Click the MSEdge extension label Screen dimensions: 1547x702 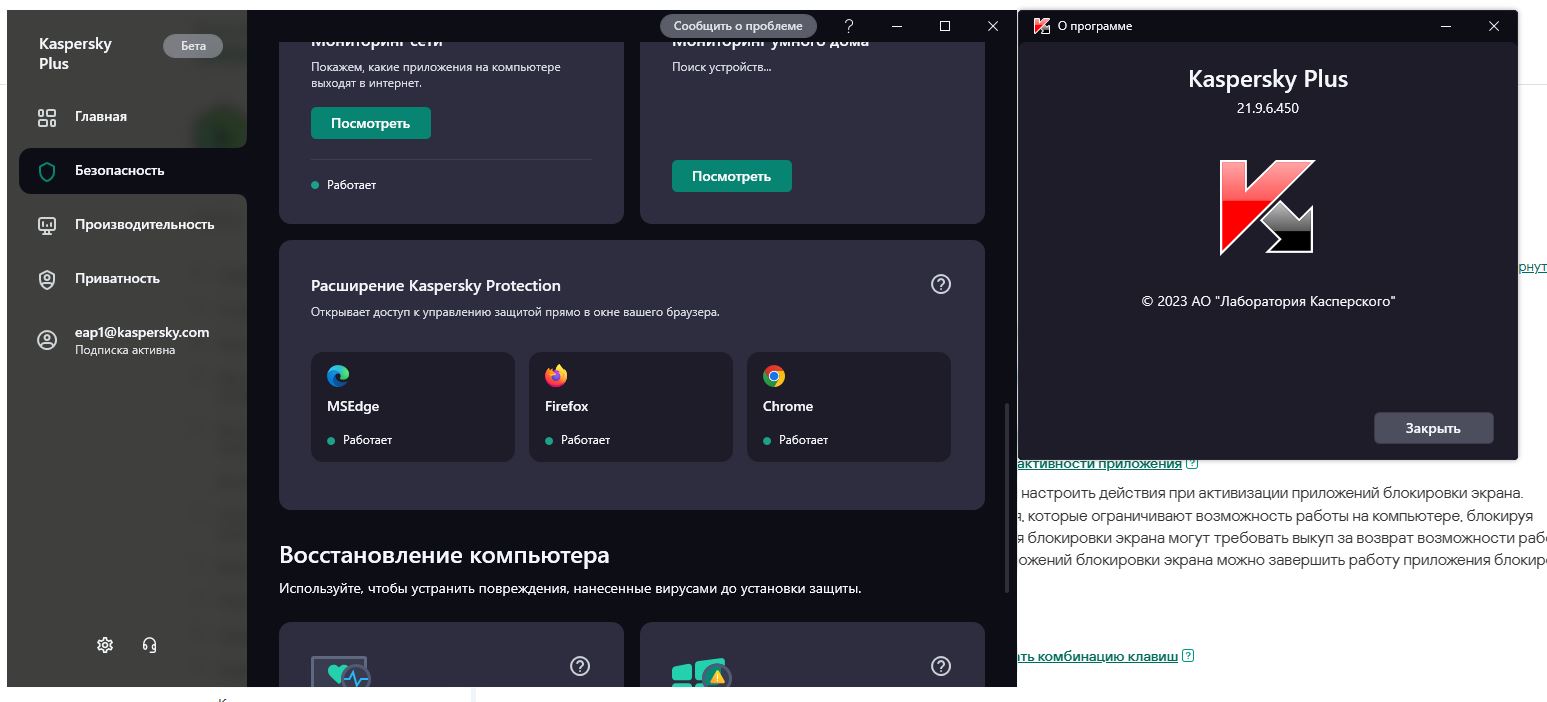(x=353, y=406)
